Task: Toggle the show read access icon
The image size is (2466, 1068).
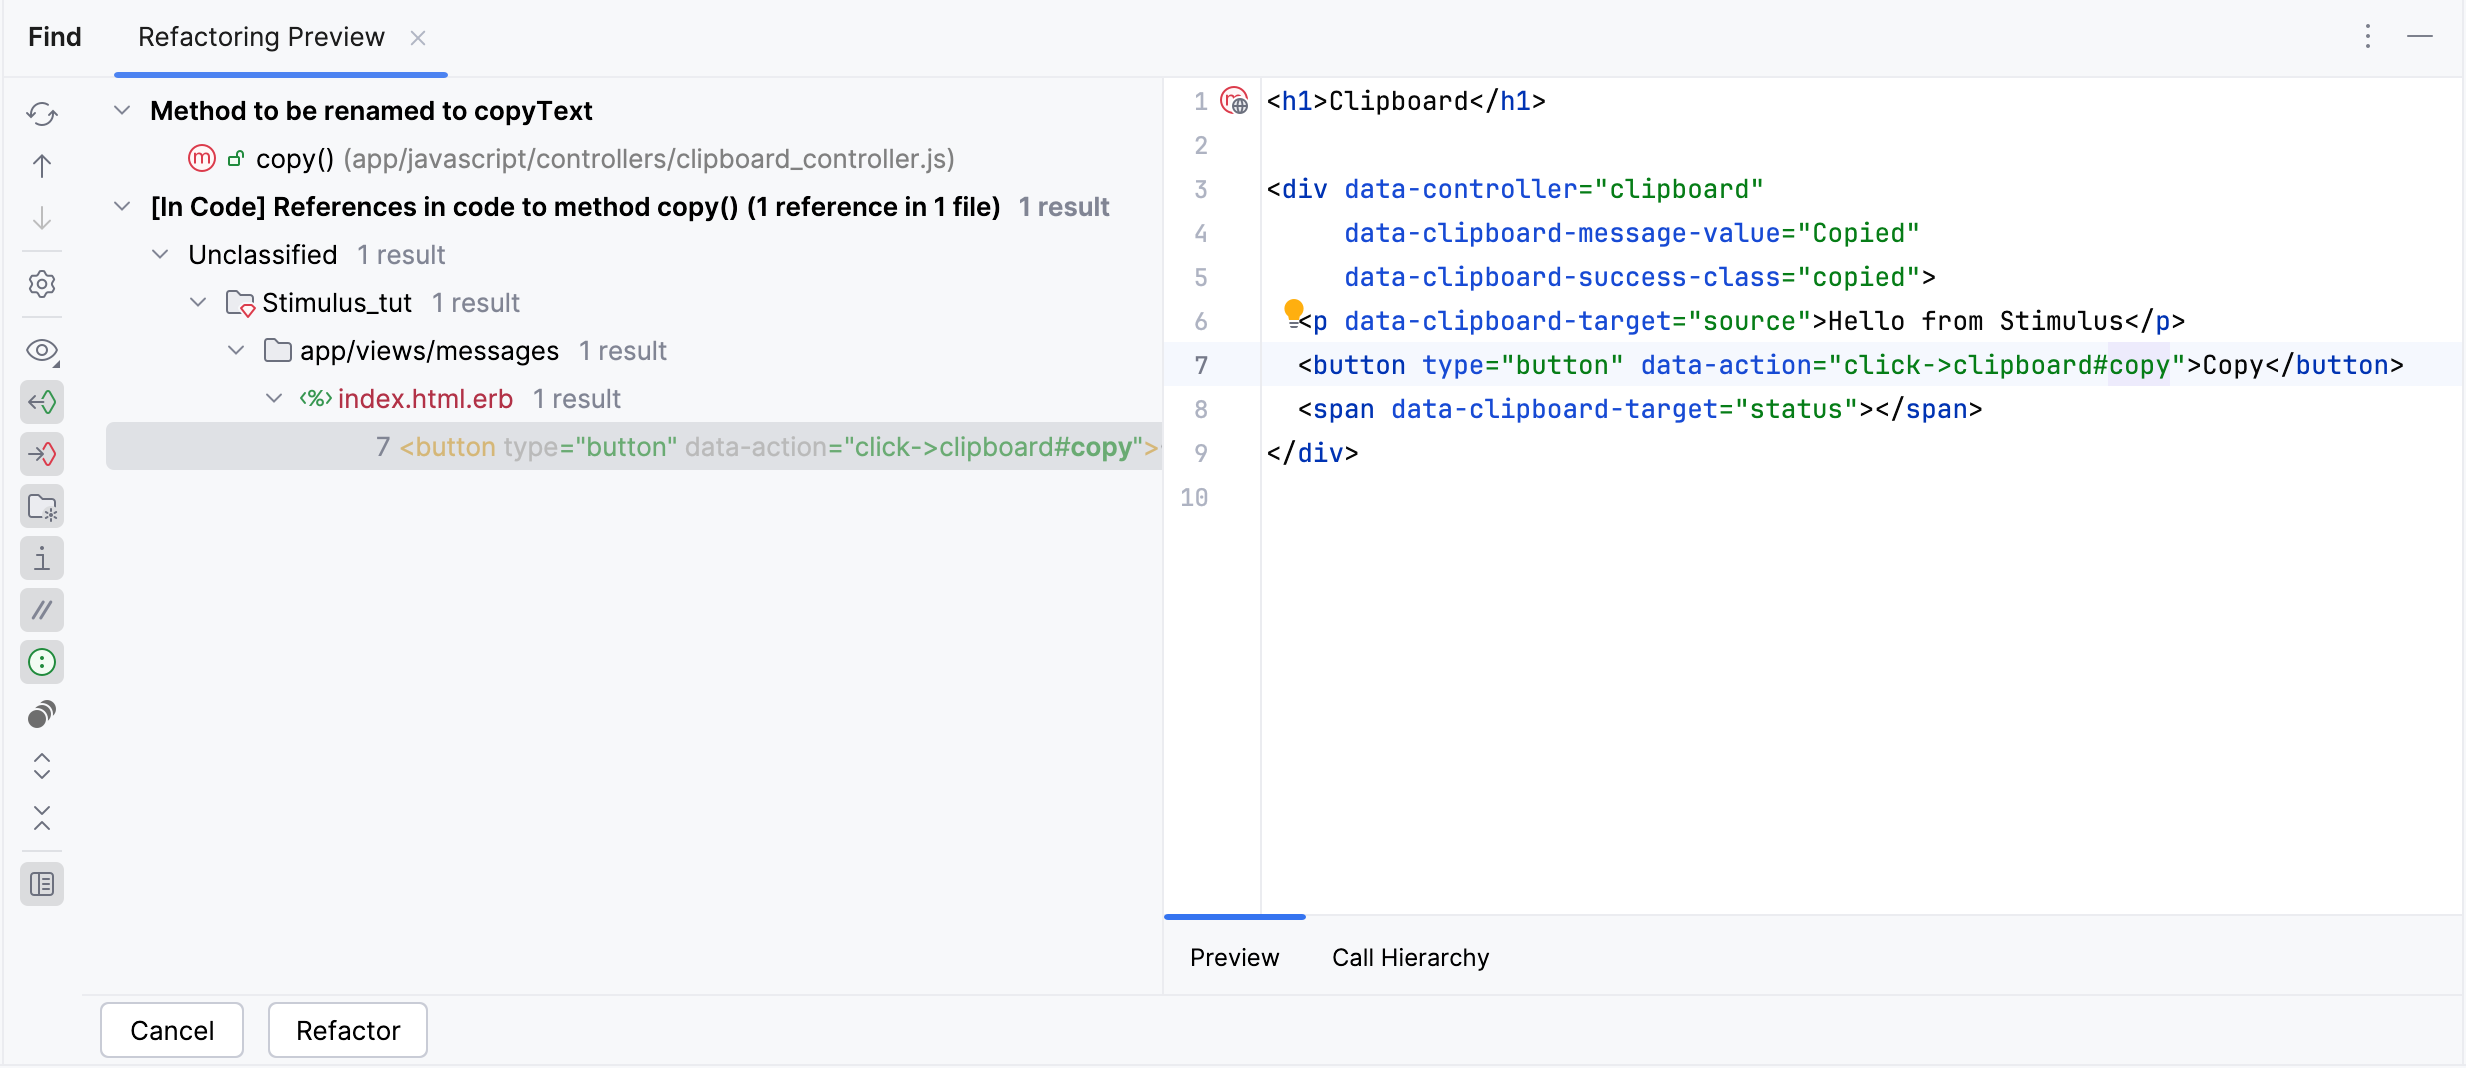Action: tap(42, 403)
